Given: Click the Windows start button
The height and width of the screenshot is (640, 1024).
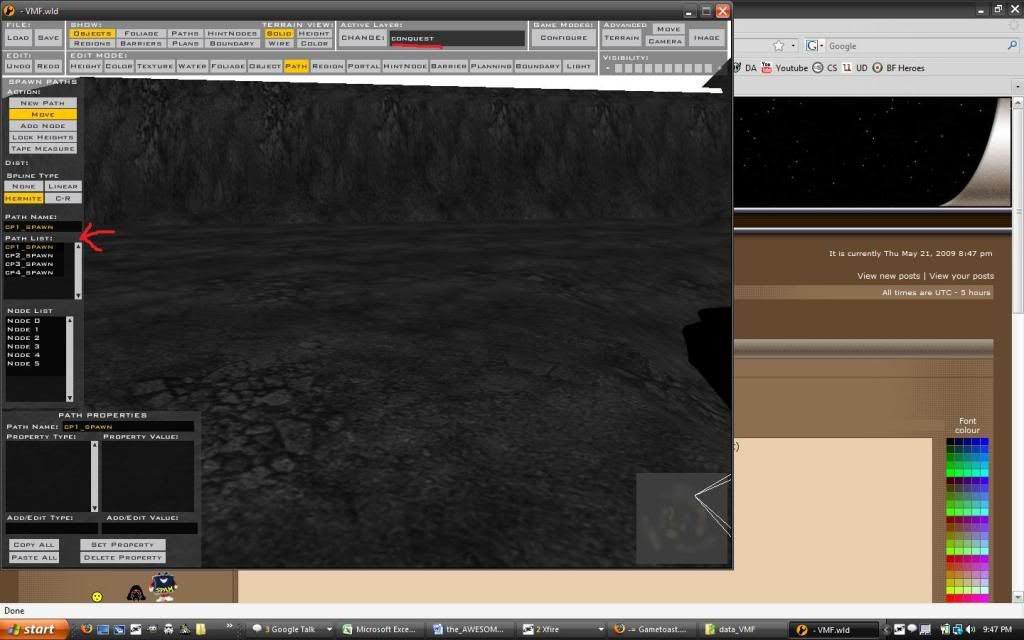Looking at the screenshot, I should 33,630.
